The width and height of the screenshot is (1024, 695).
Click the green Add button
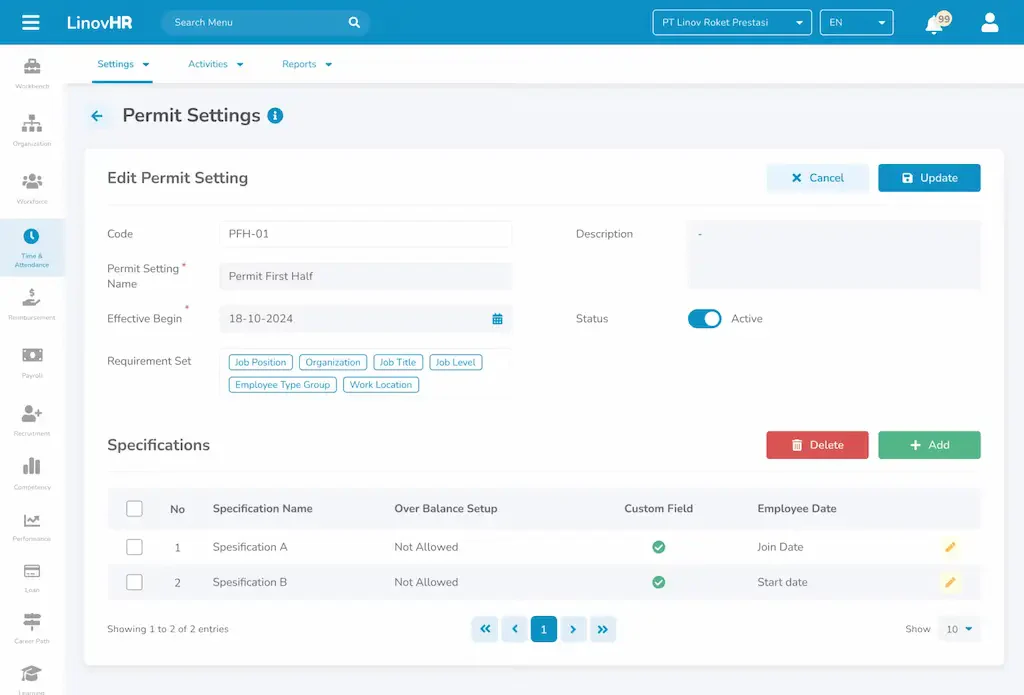click(929, 445)
